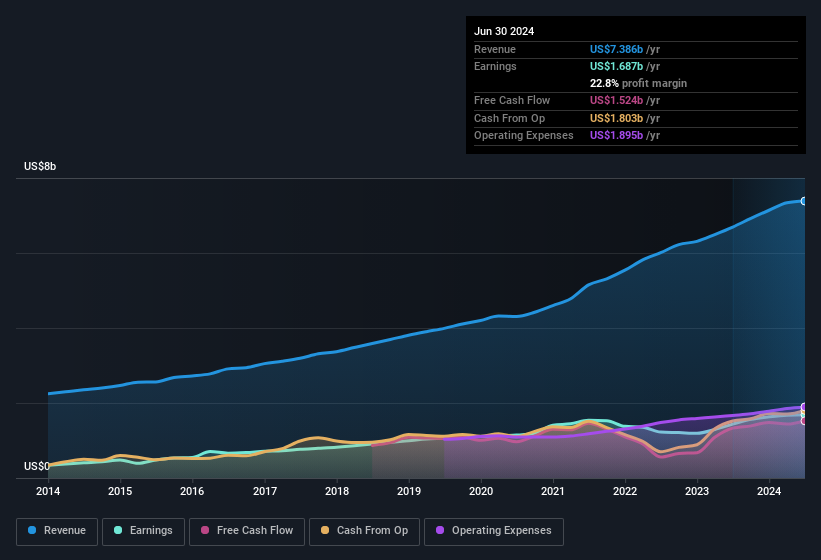This screenshot has height=560, width=821.
Task: Toggle the Free Cash Flow legend button
Action: 247,531
